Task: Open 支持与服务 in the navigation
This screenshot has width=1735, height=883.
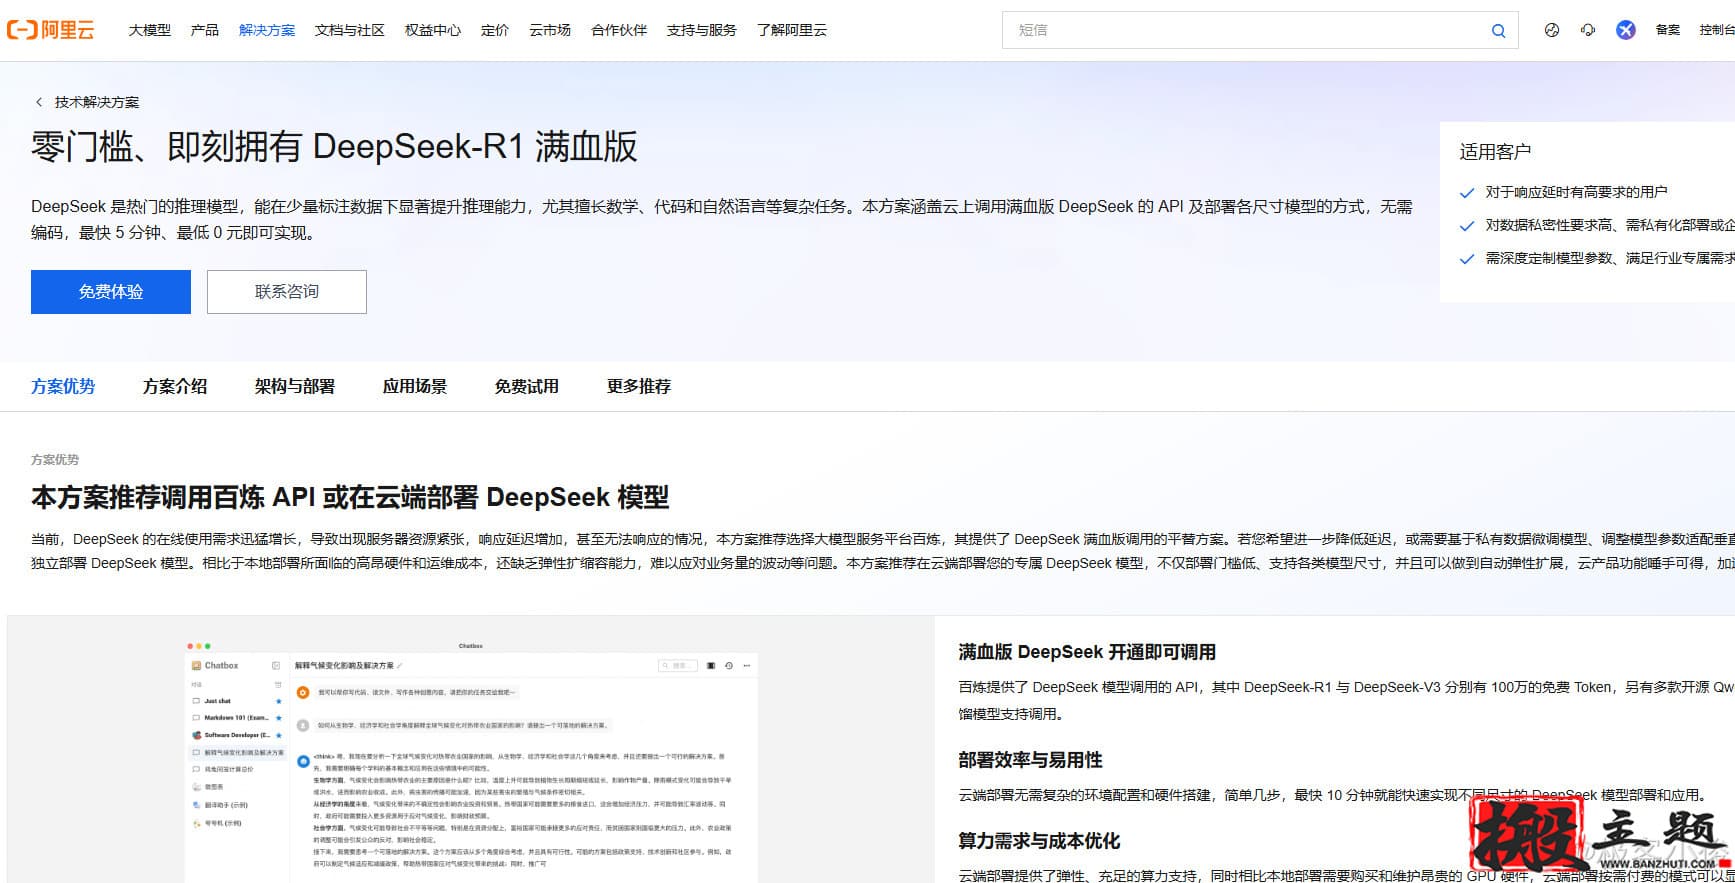Action: [x=702, y=30]
